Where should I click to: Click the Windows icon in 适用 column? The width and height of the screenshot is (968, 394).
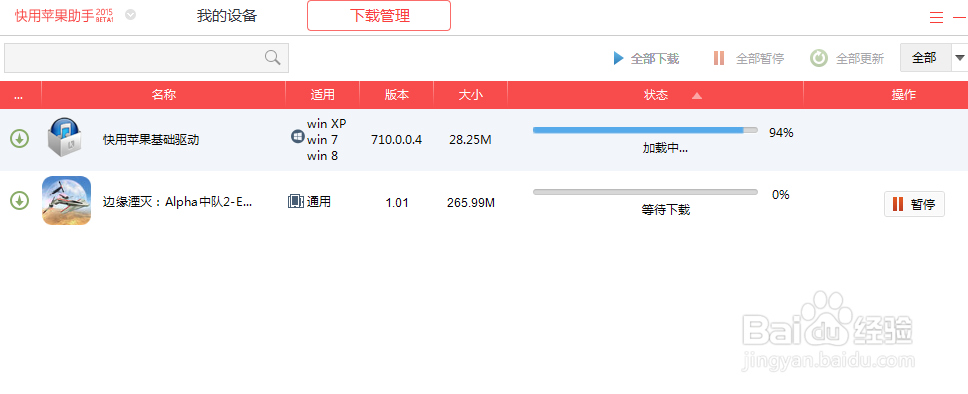point(298,136)
